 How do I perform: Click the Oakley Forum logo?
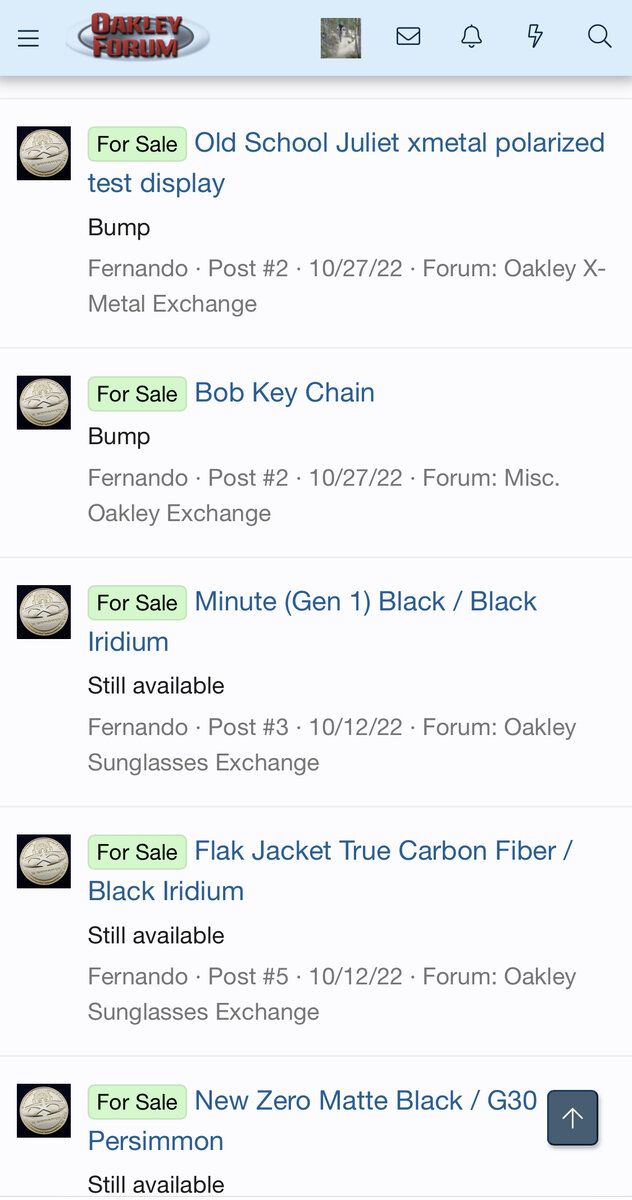tap(138, 37)
